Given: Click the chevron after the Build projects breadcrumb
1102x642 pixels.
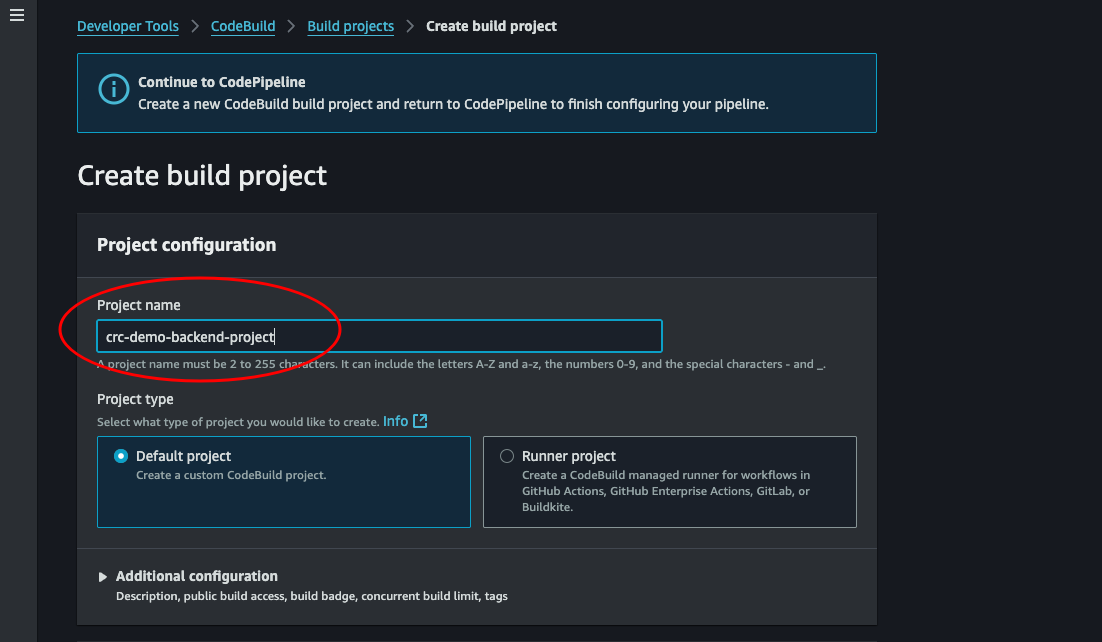Looking at the screenshot, I should (410, 26).
